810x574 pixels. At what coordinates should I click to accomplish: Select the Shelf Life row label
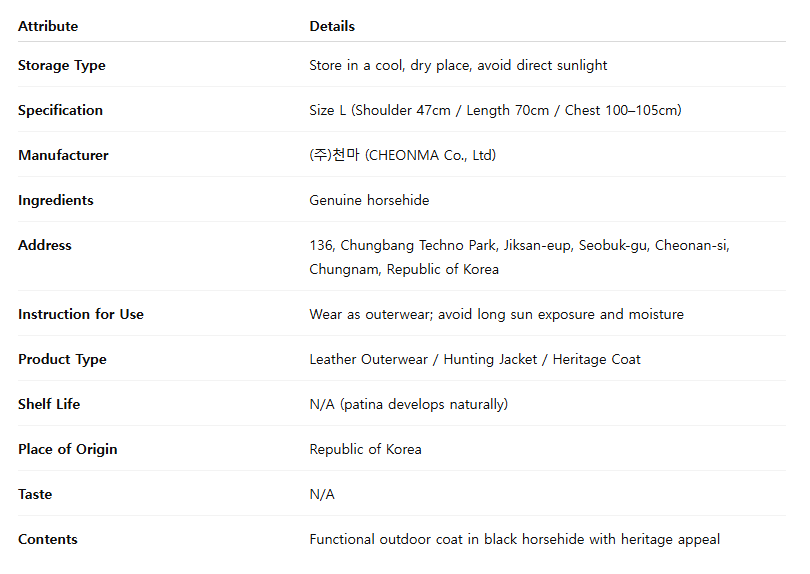click(x=49, y=405)
